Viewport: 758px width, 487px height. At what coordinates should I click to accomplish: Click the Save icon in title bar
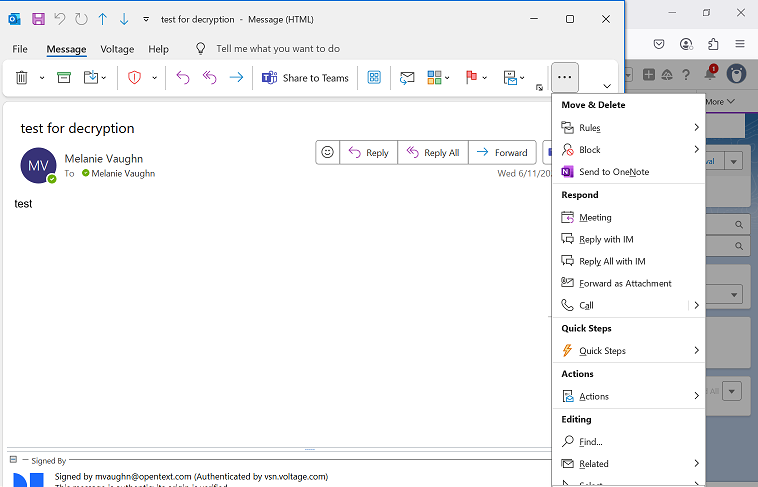pyautogui.click(x=38, y=19)
